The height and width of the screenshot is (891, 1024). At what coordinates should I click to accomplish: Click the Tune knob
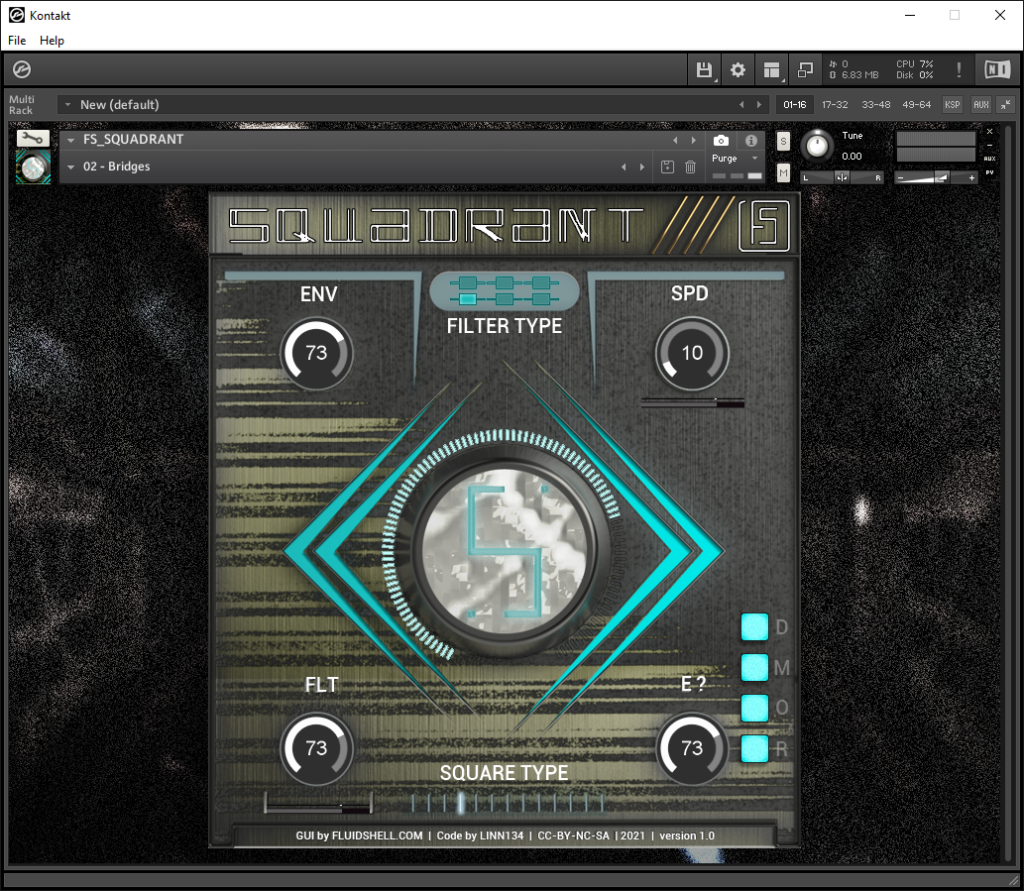tap(817, 146)
